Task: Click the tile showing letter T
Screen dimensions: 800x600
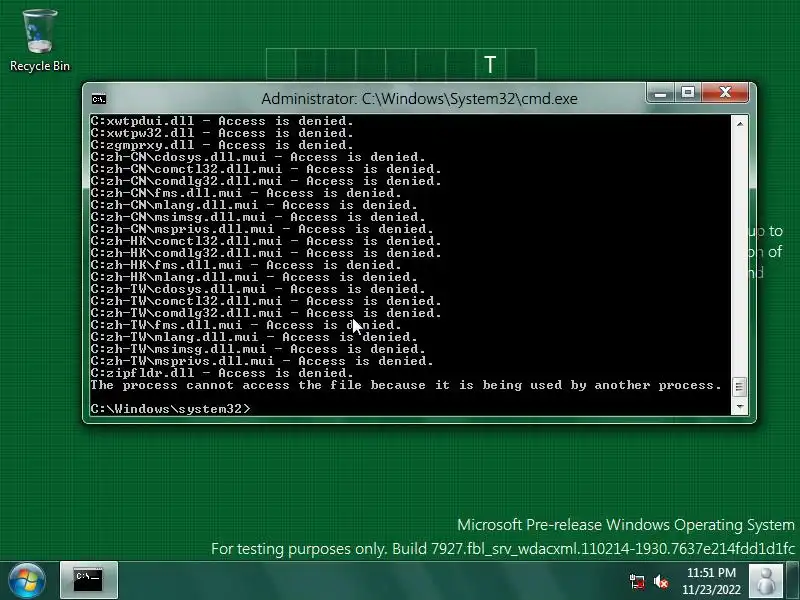Action: coord(490,64)
